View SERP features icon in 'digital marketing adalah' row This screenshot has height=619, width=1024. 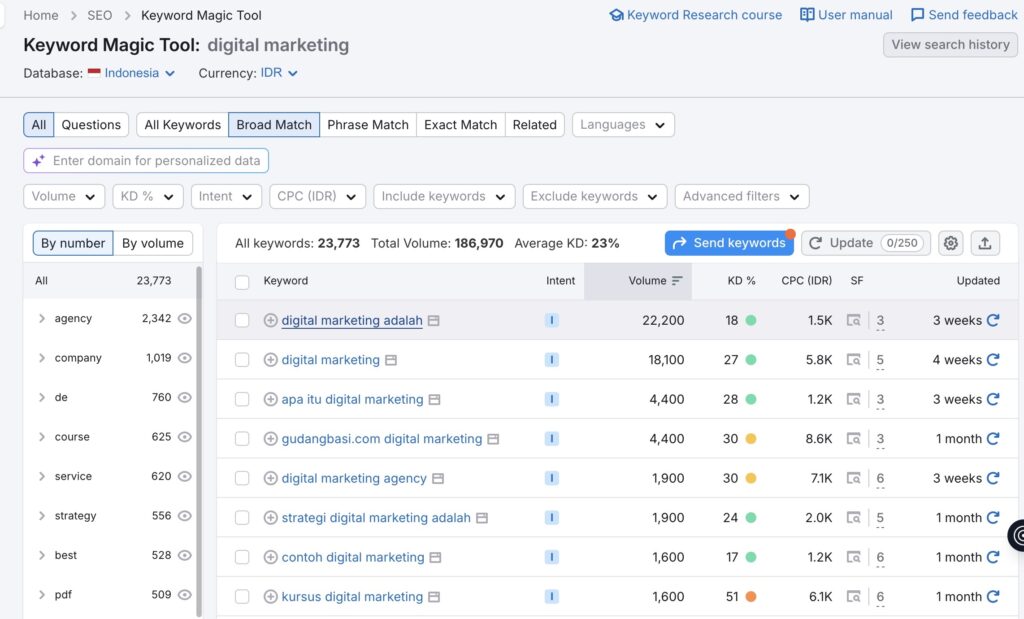[x=854, y=321]
